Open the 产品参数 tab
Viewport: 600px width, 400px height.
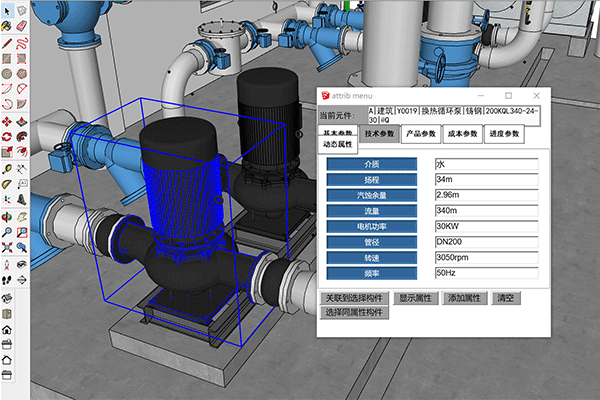point(421,134)
